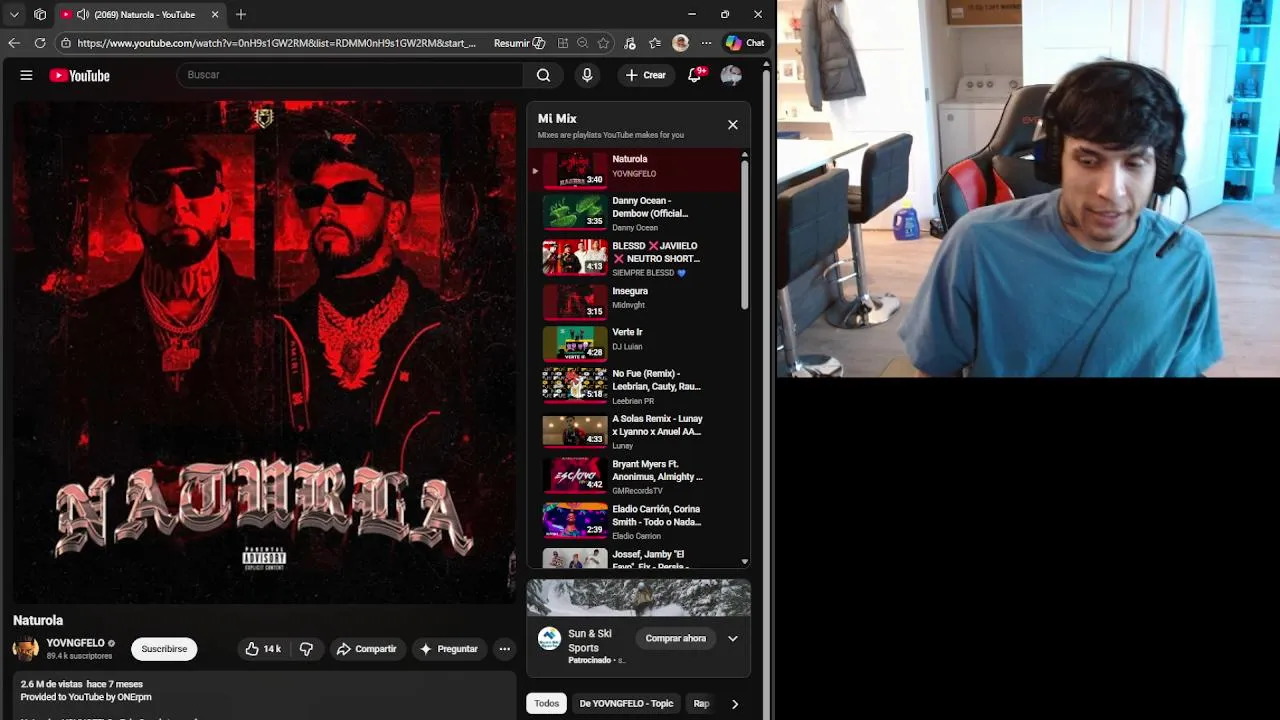1280x720 pixels.
Task: Open the Edge profile avatar
Action: 681,43
